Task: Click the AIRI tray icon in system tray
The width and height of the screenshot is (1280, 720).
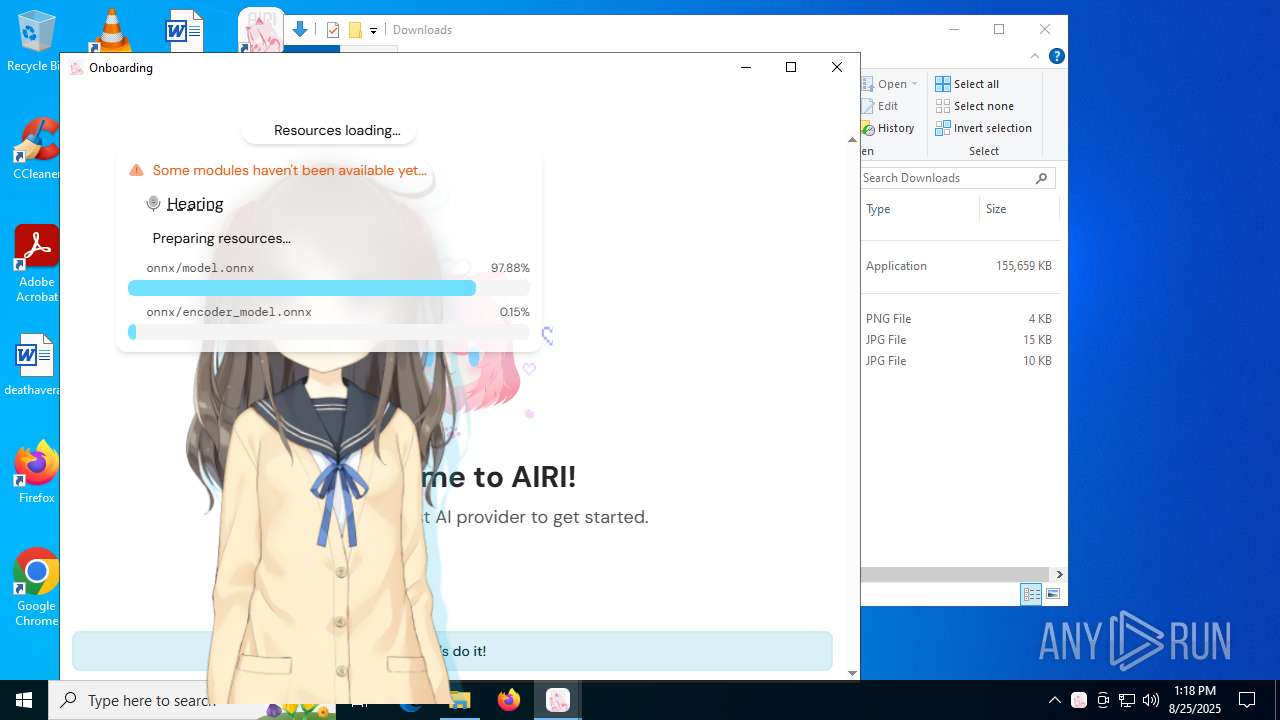Action: tap(1079, 700)
